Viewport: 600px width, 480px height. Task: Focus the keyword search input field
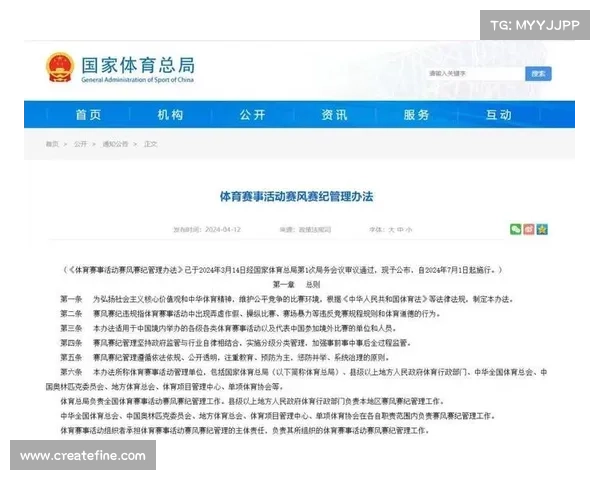475,73
